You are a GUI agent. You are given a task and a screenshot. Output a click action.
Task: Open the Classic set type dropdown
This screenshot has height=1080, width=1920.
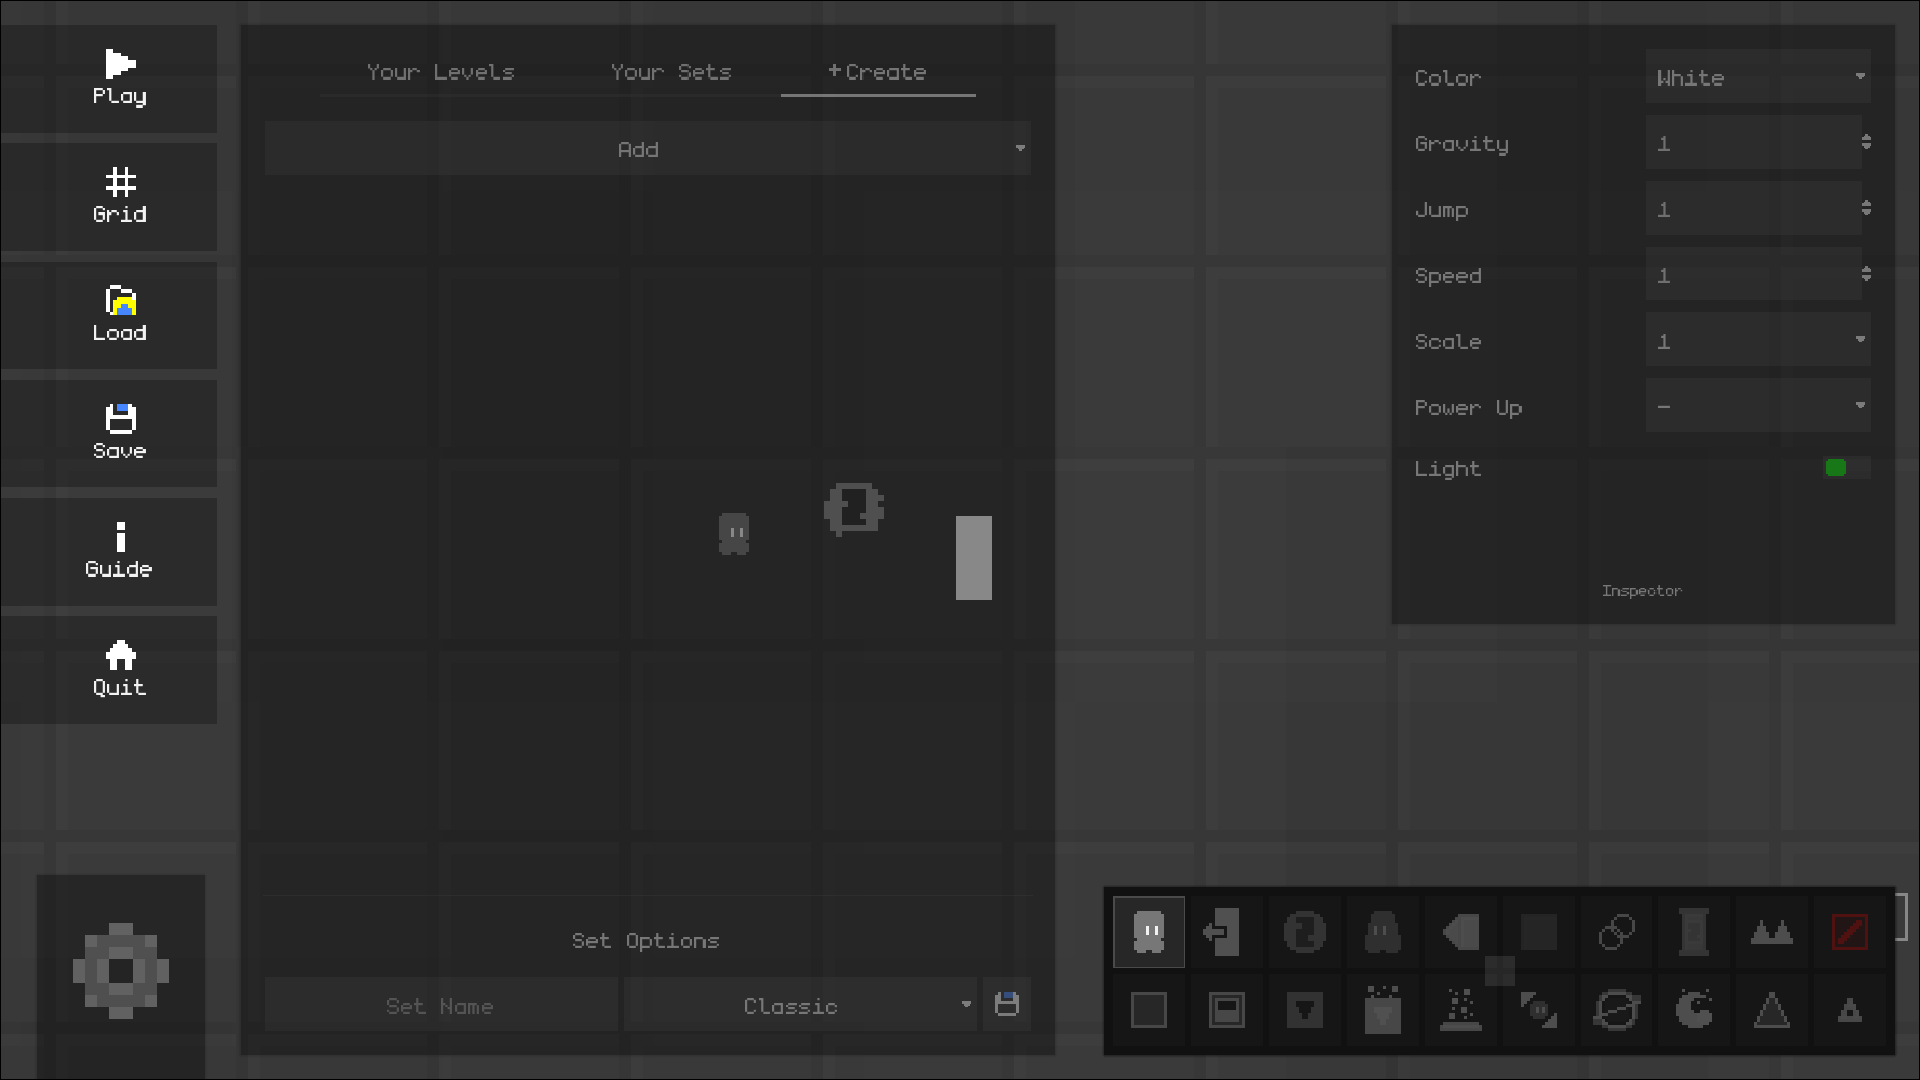coord(801,1005)
